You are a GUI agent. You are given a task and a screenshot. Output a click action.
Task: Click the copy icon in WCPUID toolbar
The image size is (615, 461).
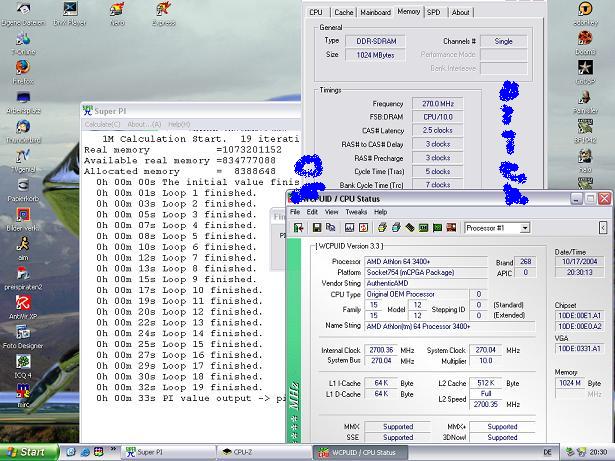(331, 228)
